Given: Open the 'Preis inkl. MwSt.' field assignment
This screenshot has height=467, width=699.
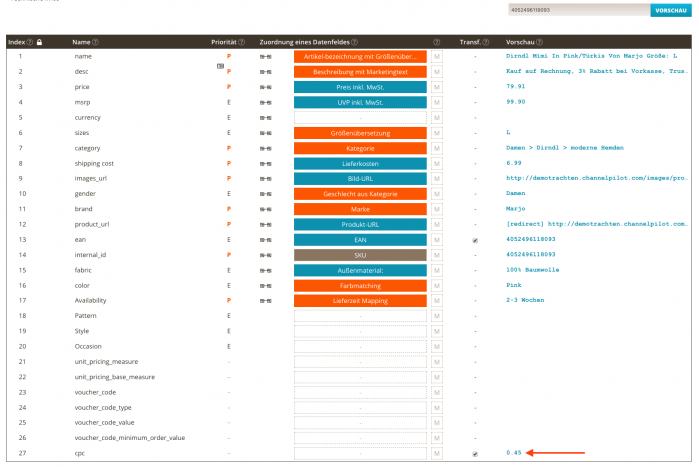Looking at the screenshot, I should [360, 87].
